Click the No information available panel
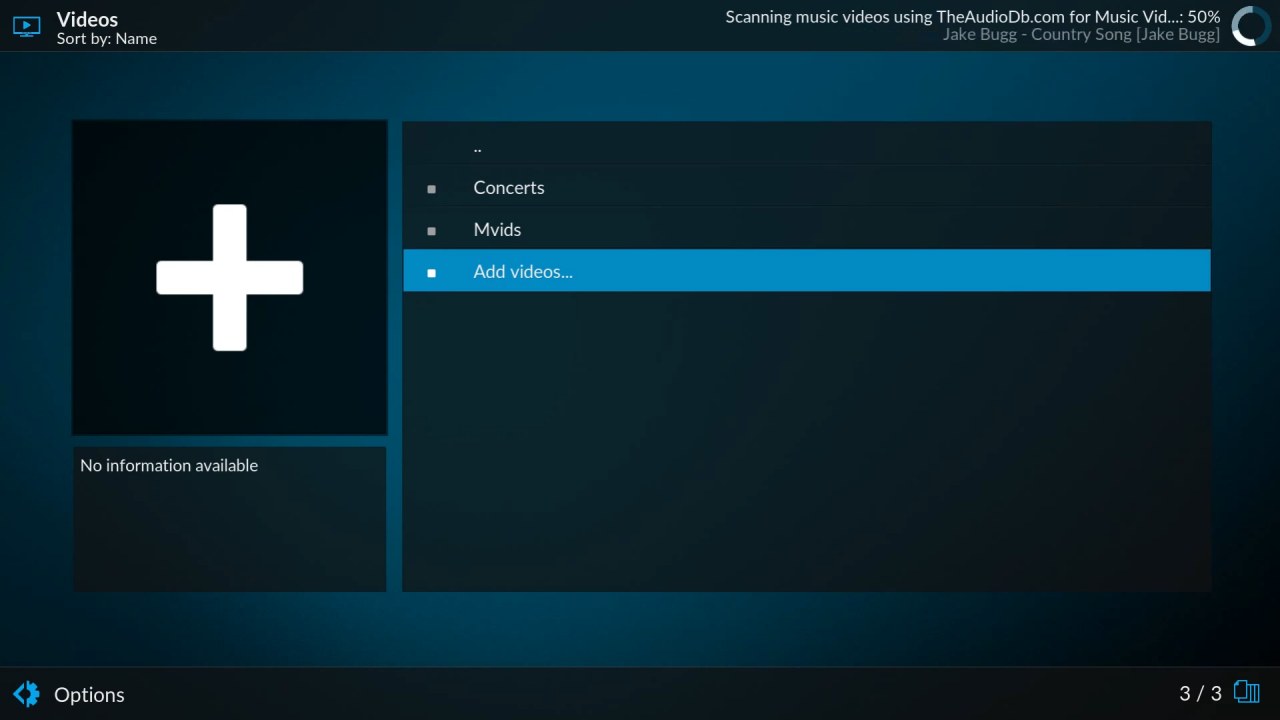1280x720 pixels. click(229, 518)
